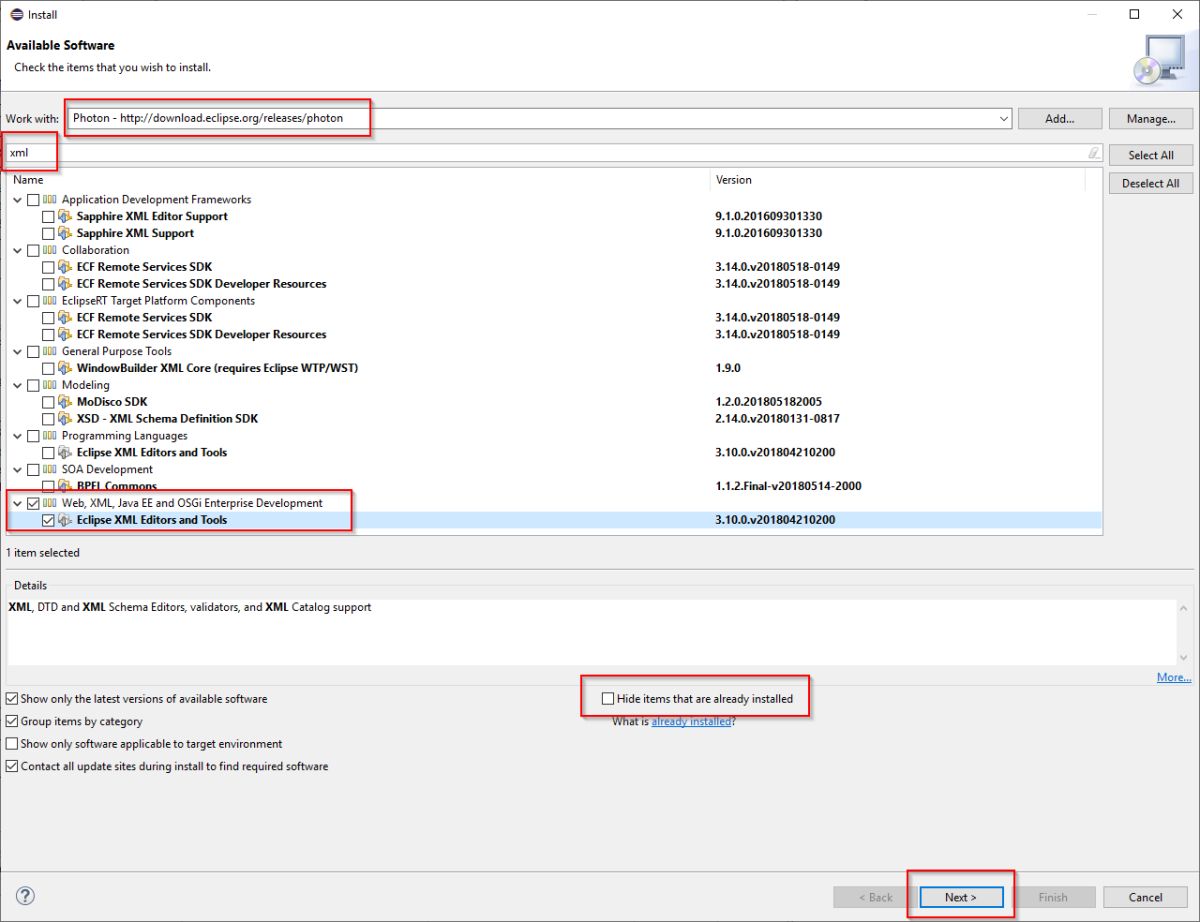Click the General Purpose Tools category icon
This screenshot has height=922, width=1200.
(x=50, y=352)
